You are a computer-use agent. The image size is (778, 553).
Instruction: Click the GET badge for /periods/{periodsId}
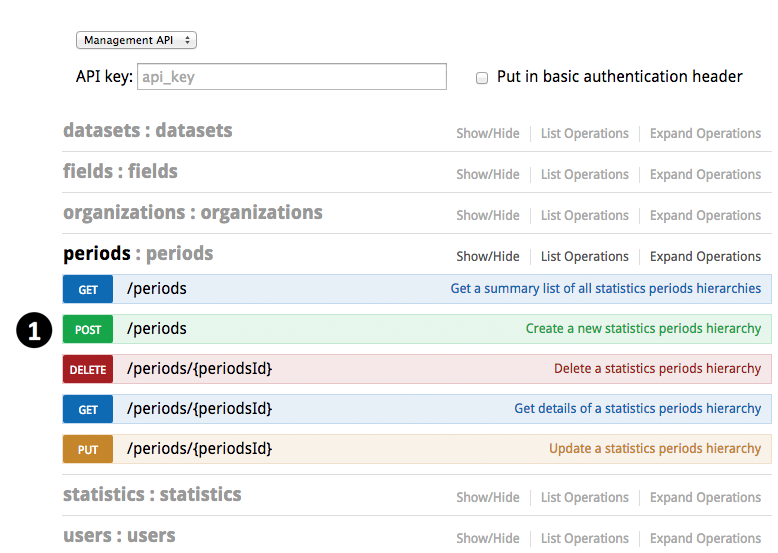88,410
